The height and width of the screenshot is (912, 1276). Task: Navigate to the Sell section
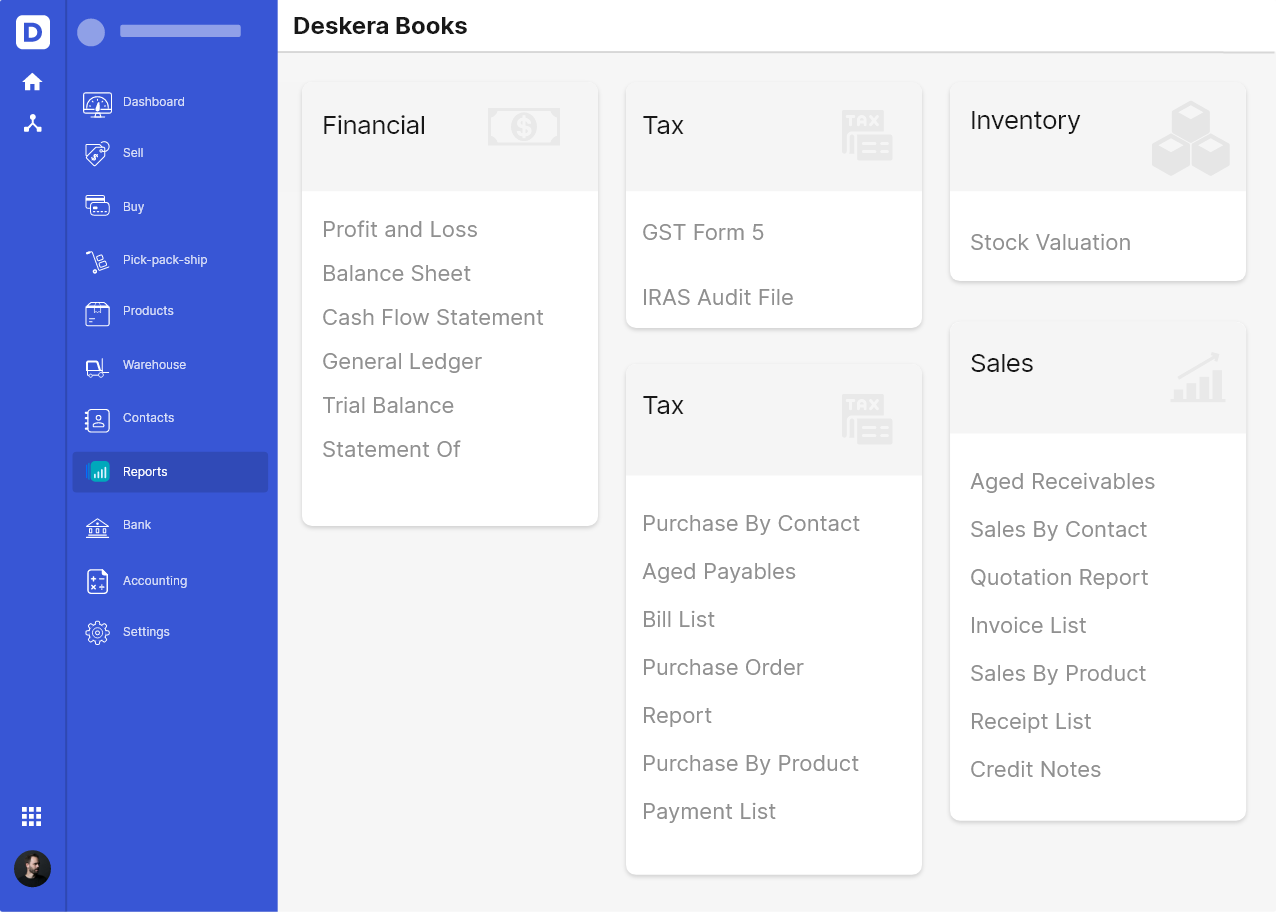[170, 153]
